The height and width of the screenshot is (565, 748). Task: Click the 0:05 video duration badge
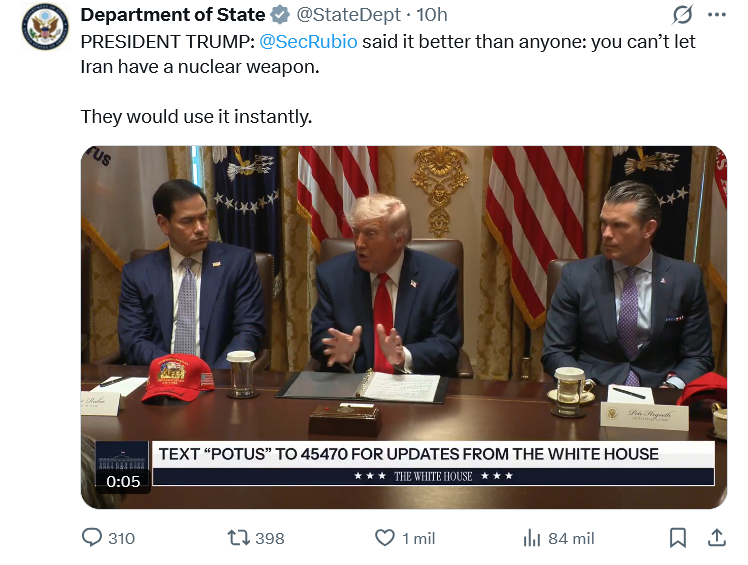[123, 481]
